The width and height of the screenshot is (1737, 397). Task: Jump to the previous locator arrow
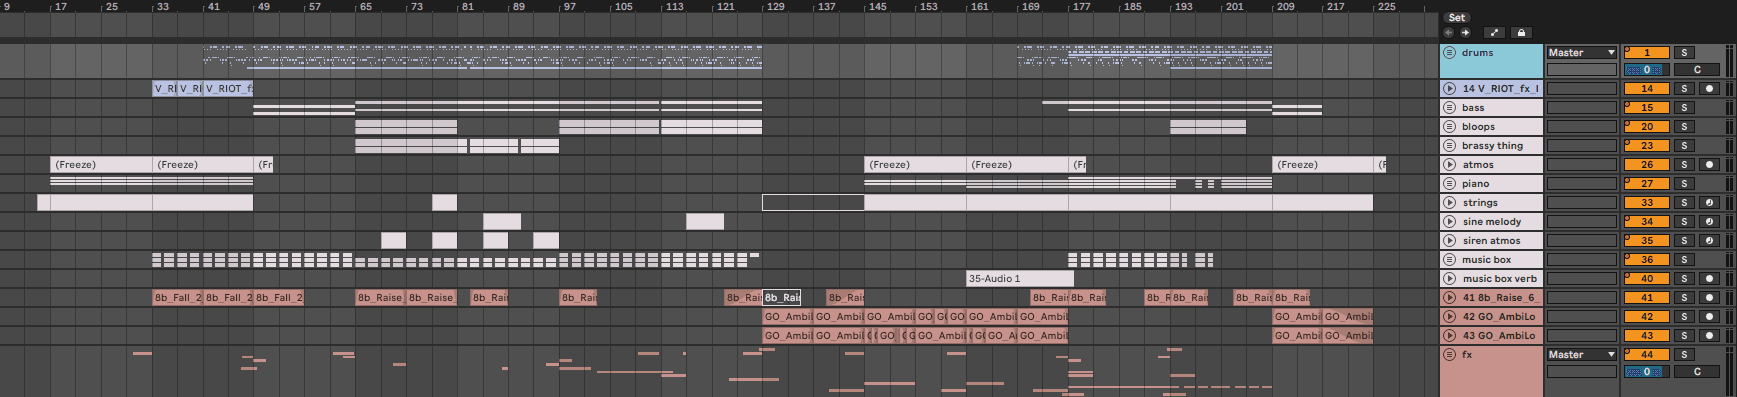pos(1448,32)
